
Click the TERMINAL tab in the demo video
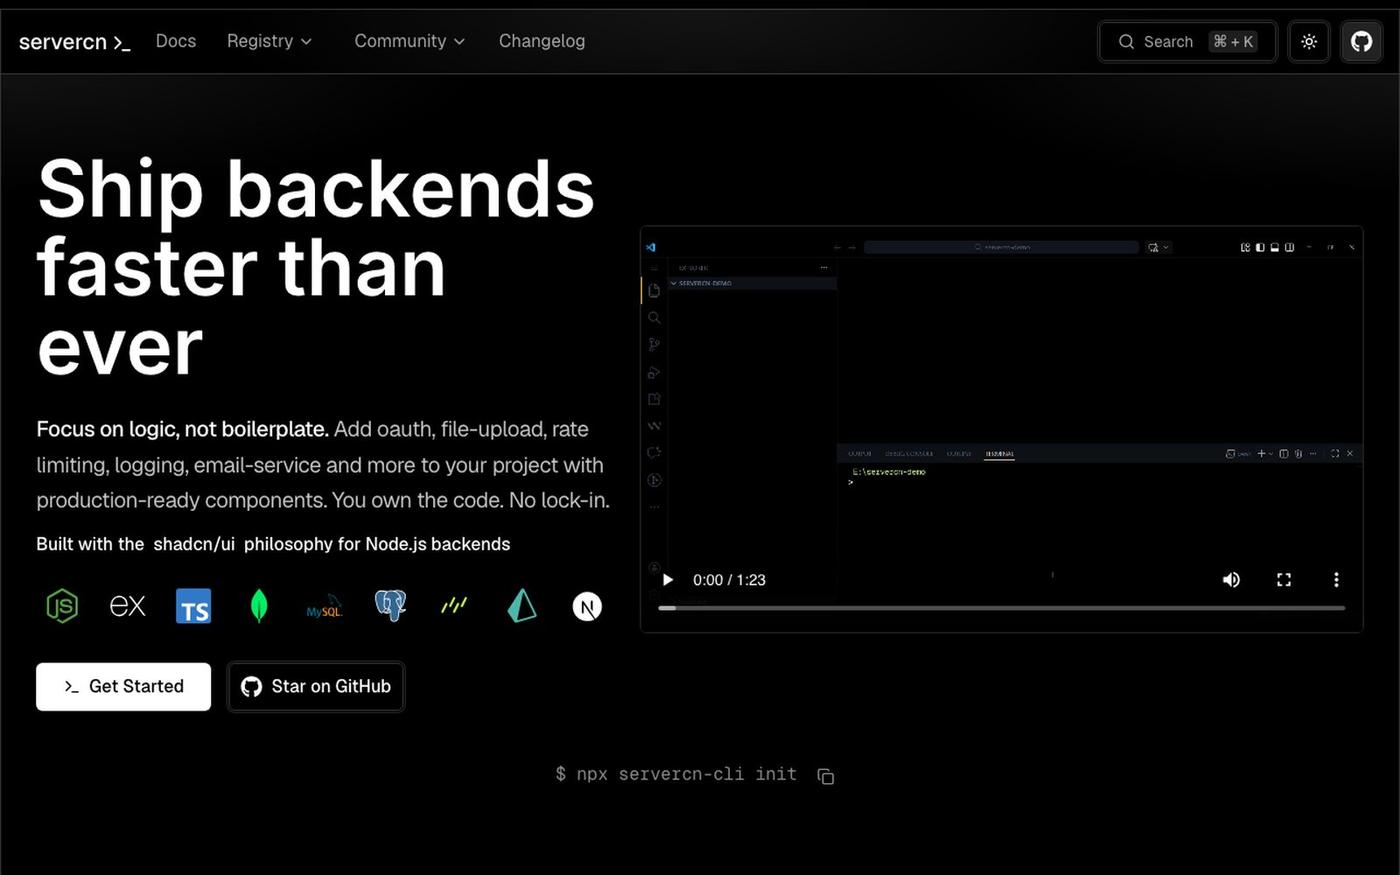(999, 454)
